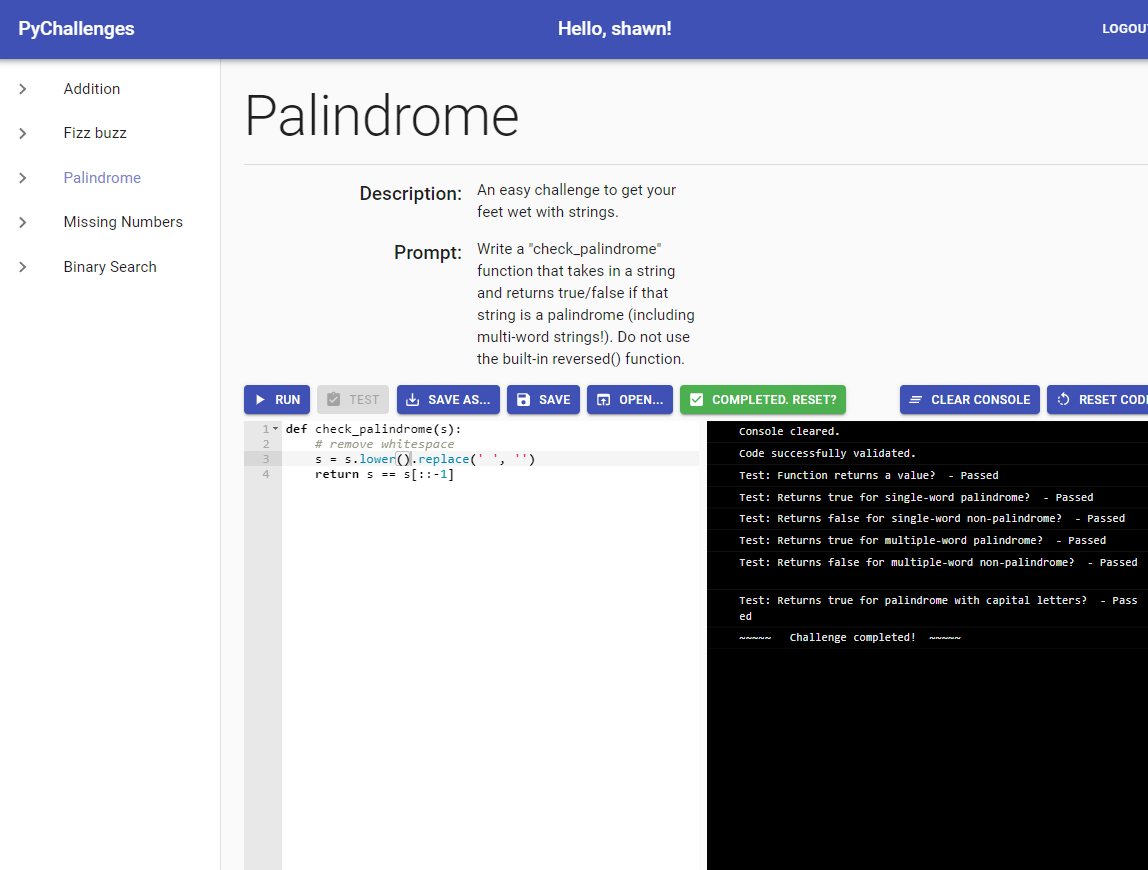Click the checkmark icon on Test button

tap(334, 400)
